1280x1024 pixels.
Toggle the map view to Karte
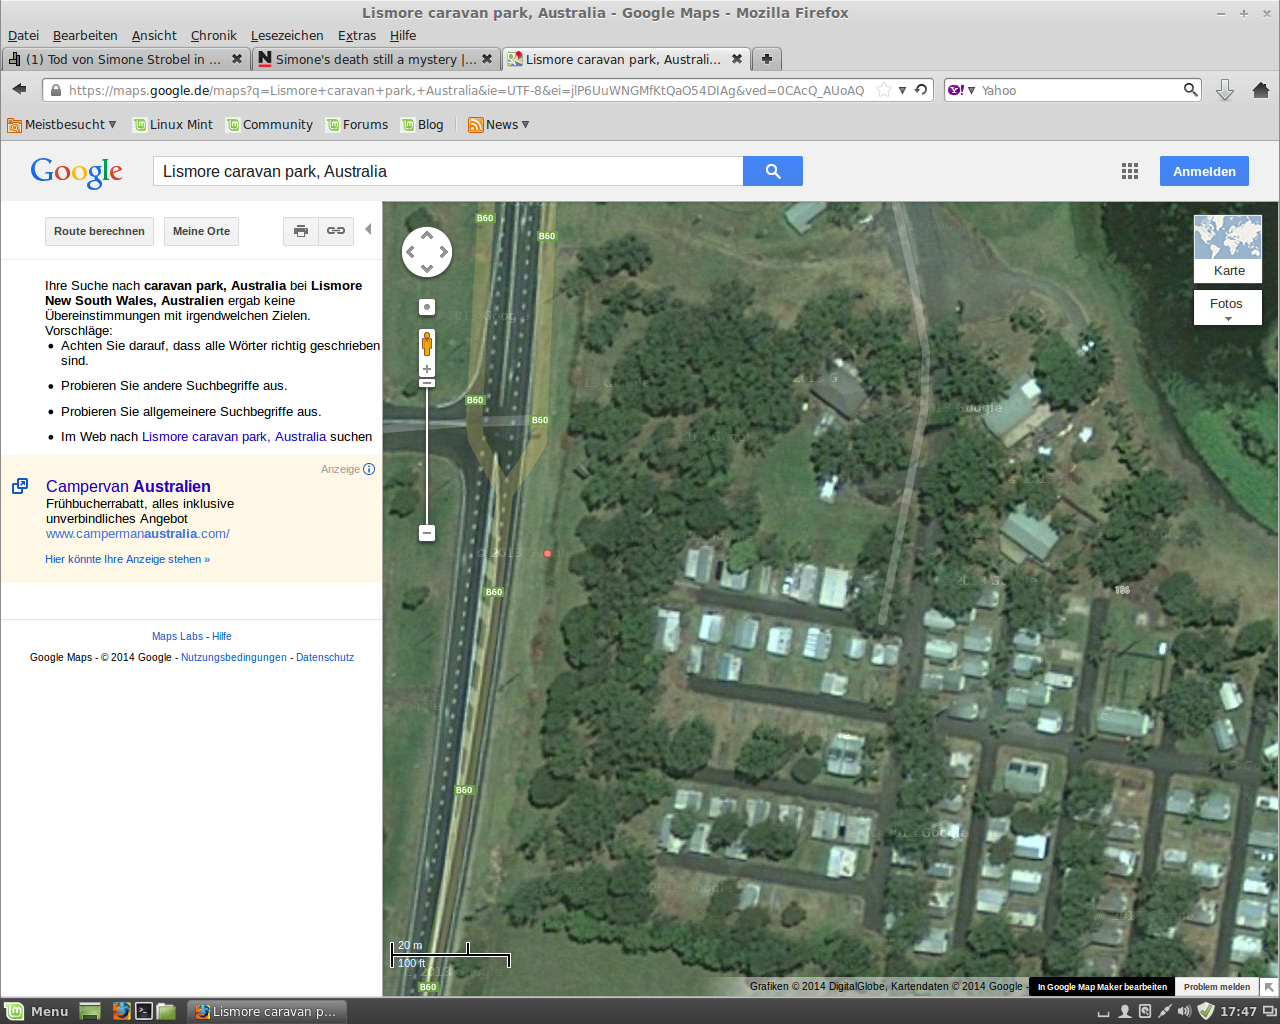coord(1228,249)
